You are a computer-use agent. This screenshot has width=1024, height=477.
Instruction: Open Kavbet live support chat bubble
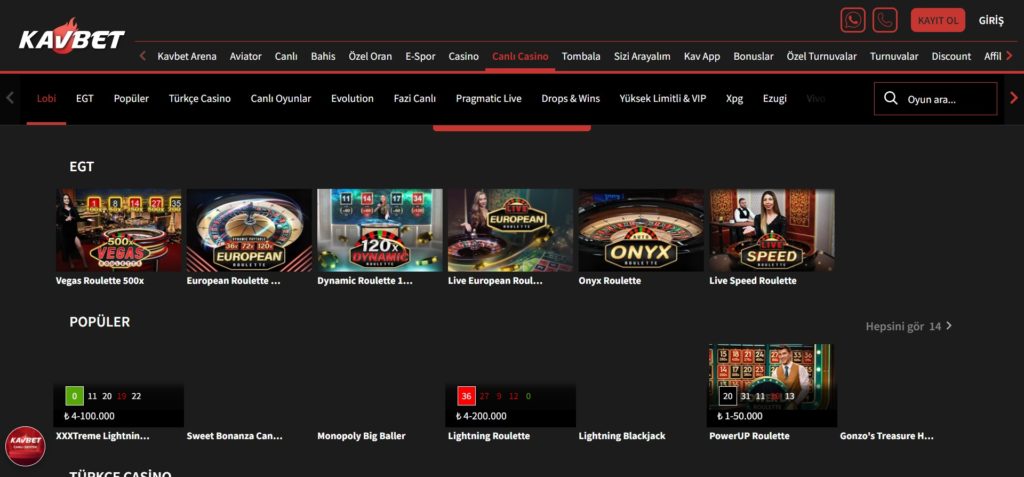point(25,446)
